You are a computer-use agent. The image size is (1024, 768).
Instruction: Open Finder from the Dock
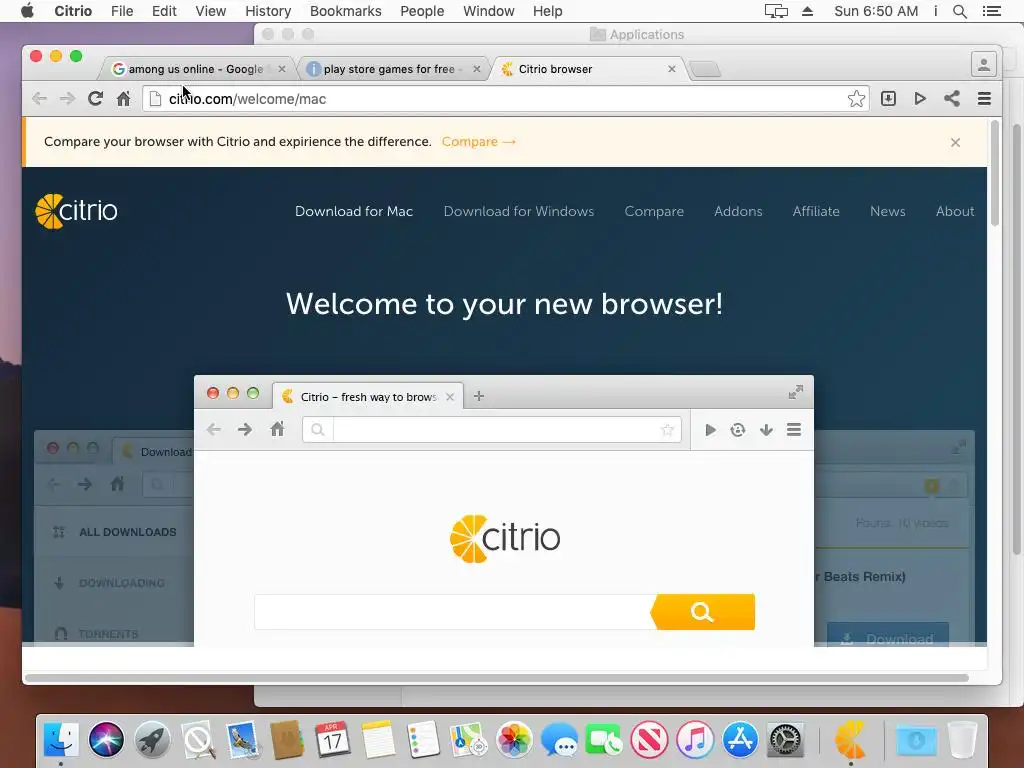(x=61, y=740)
